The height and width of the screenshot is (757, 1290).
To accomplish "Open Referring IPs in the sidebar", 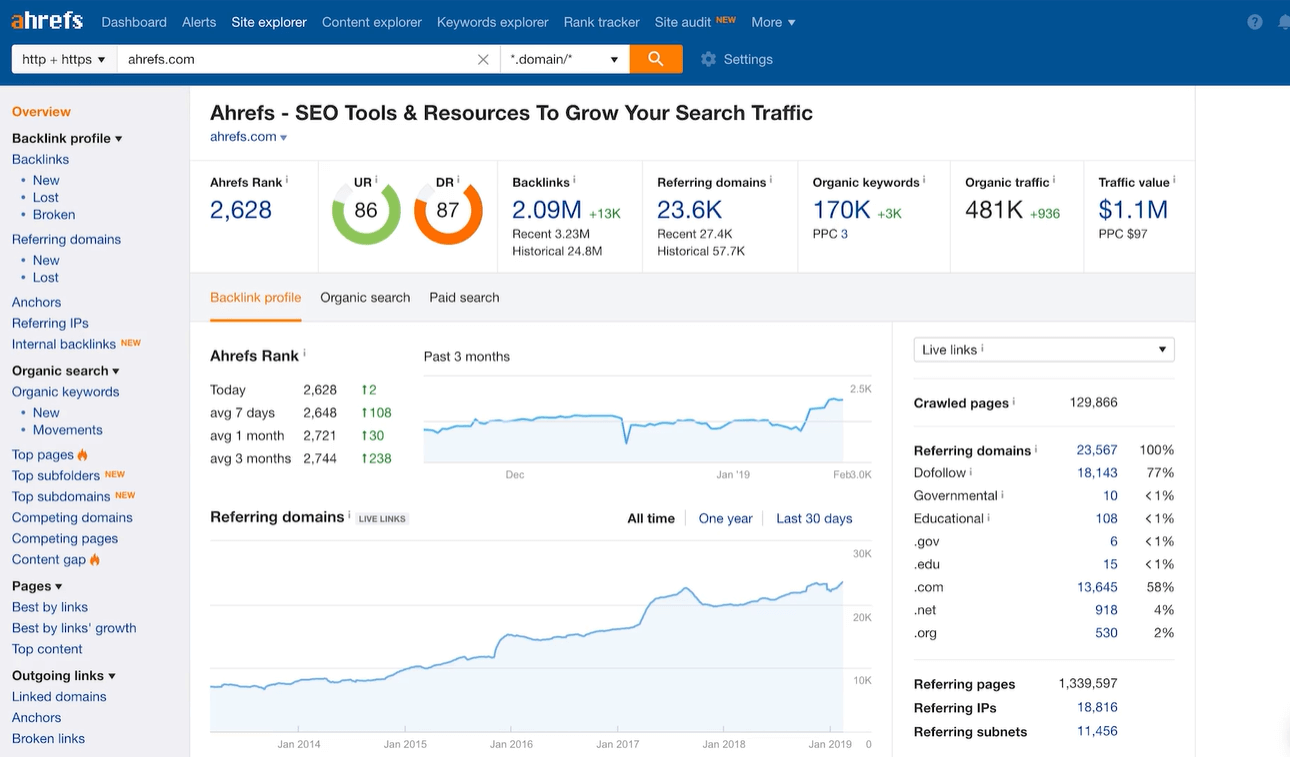I will [x=50, y=323].
